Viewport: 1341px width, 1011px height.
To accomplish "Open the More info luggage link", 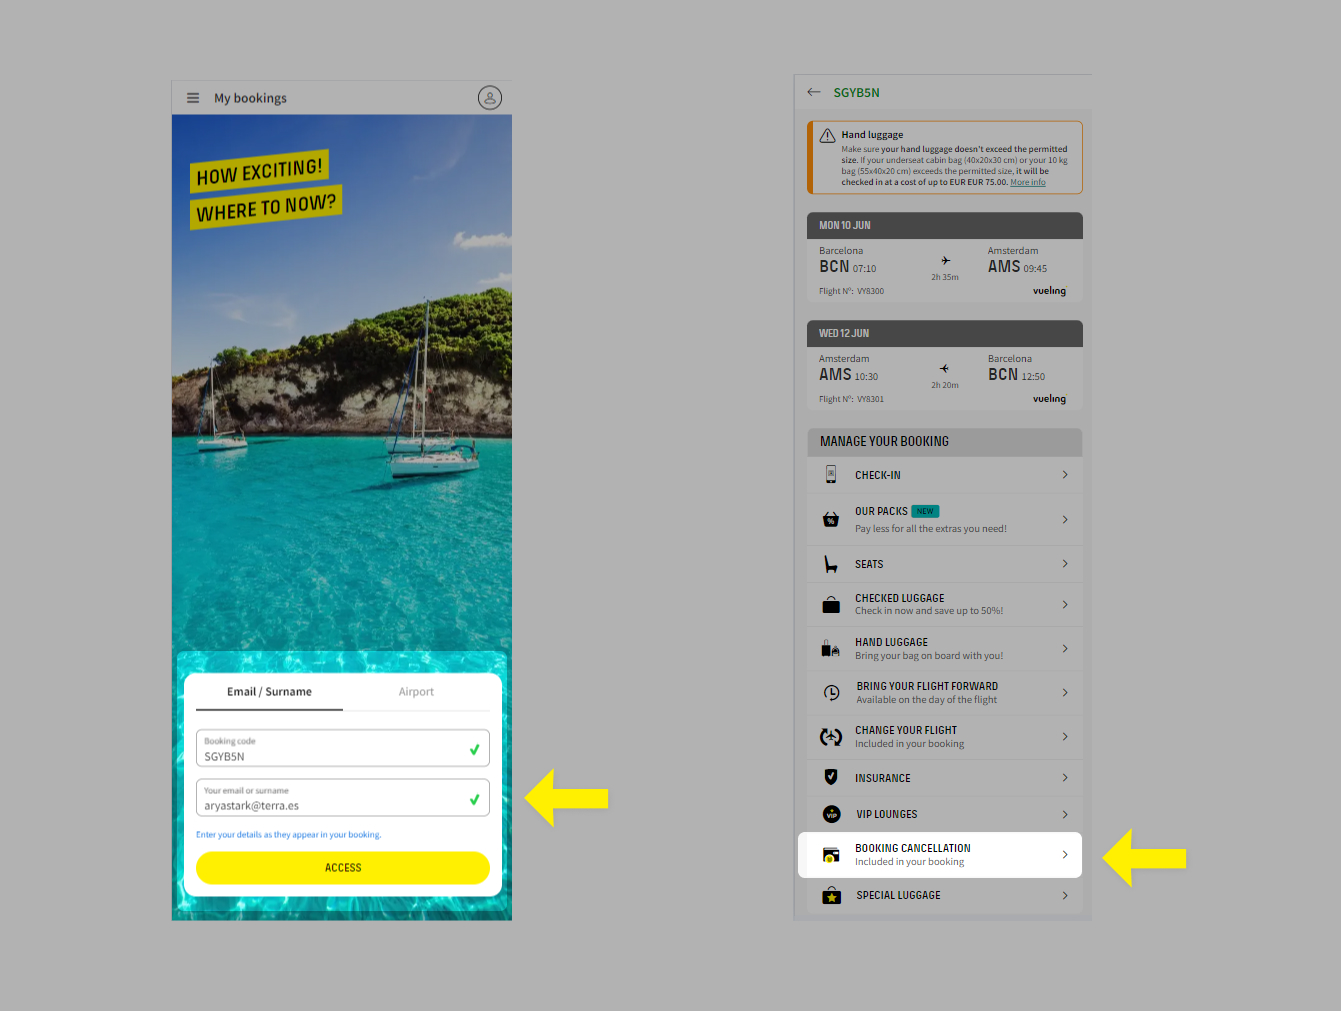I will [x=1027, y=183].
